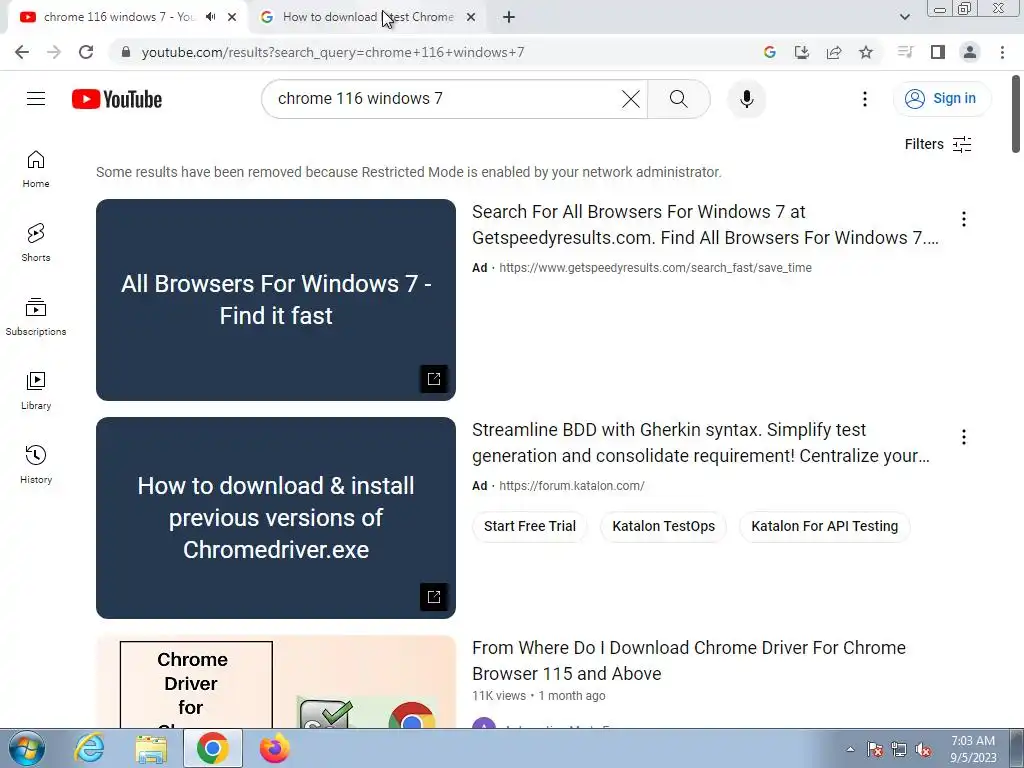Viewport: 1024px width, 768px height.
Task: Run search with the magnifier button
Action: (x=679, y=99)
